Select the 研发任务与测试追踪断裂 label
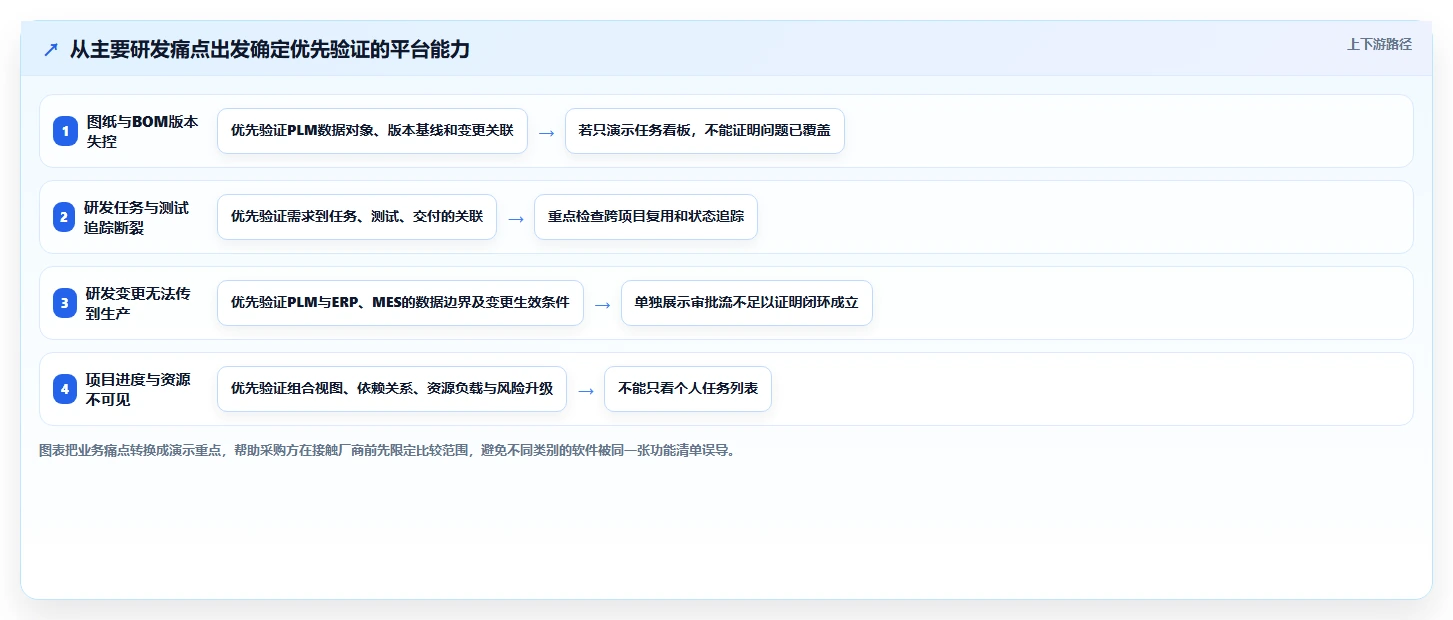The width and height of the screenshot is (1453, 620). tap(137, 217)
